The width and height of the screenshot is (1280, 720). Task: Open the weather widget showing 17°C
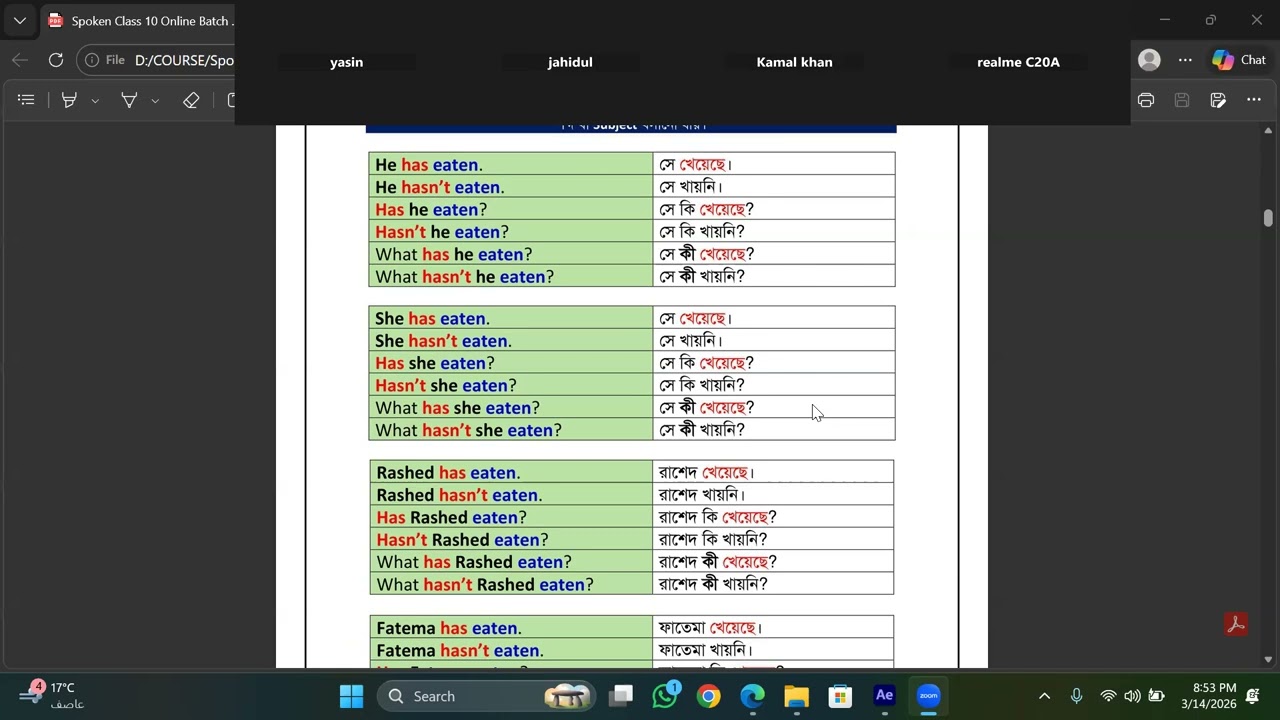pyautogui.click(x=53, y=695)
